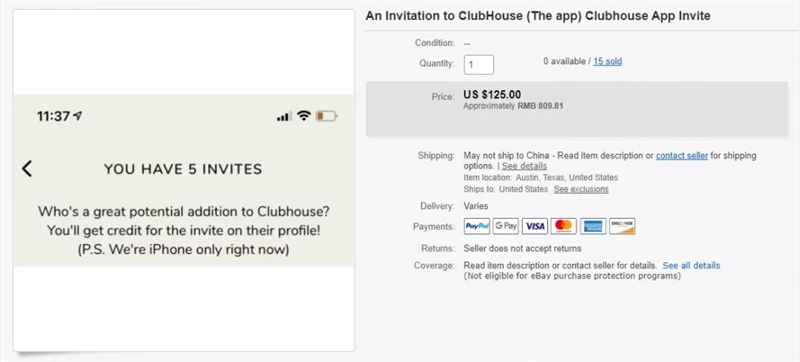Screen dimensions: 800x362
Task: Select the VISA card icon
Action: pos(535,226)
